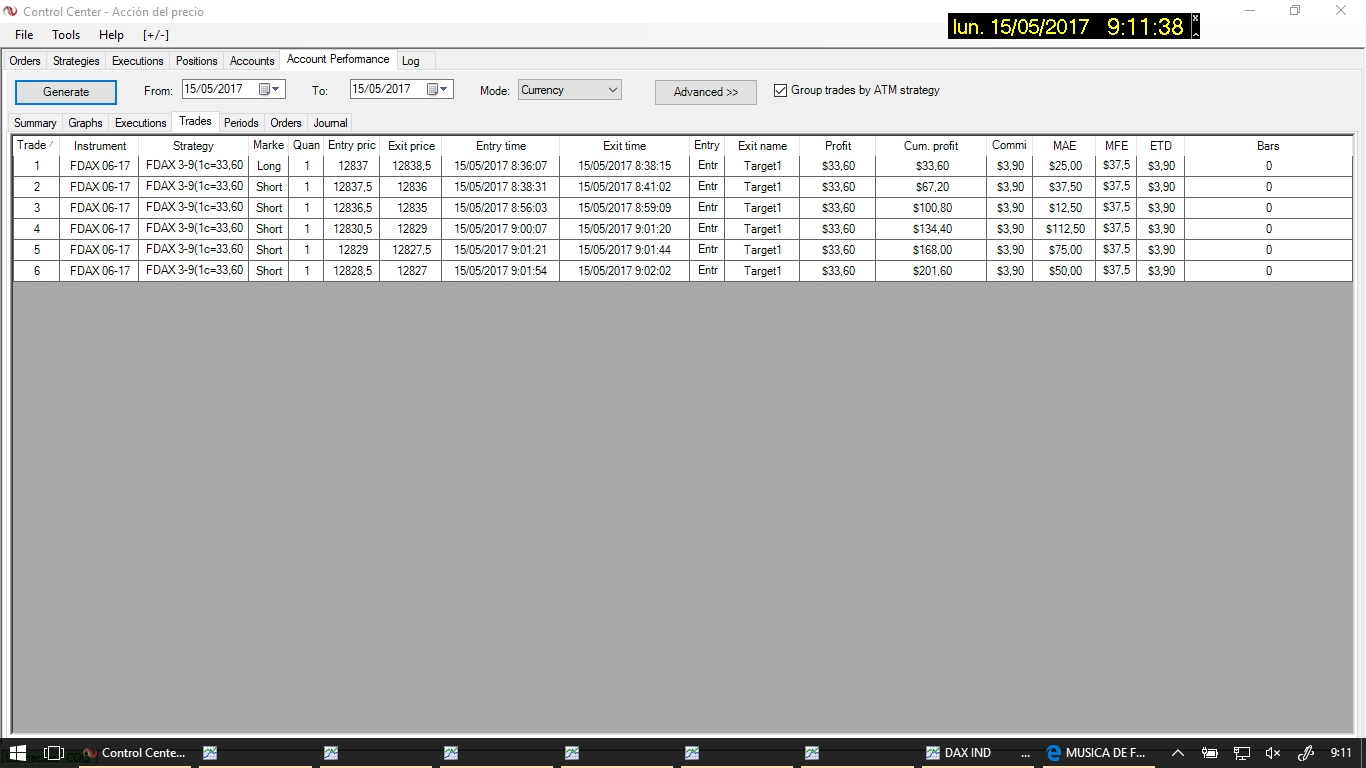The height and width of the screenshot is (768, 1366).
Task: Open the File menu
Action: (24, 35)
